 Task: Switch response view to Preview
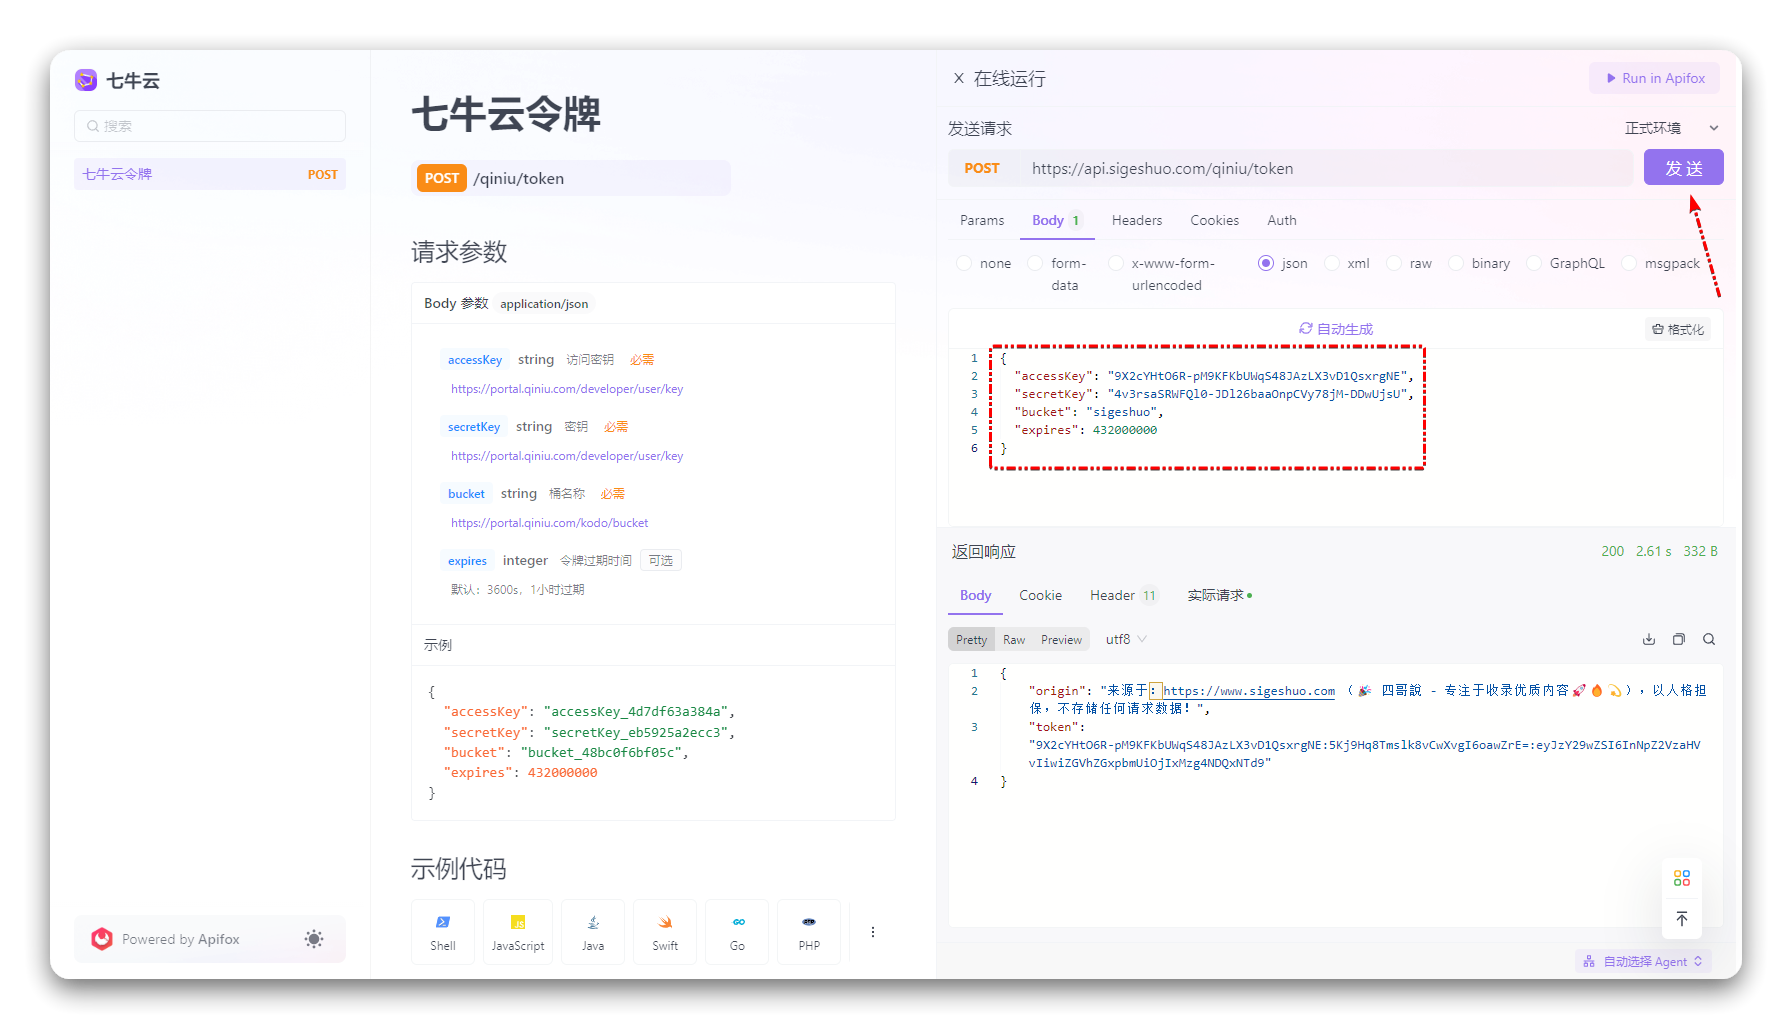(1061, 639)
